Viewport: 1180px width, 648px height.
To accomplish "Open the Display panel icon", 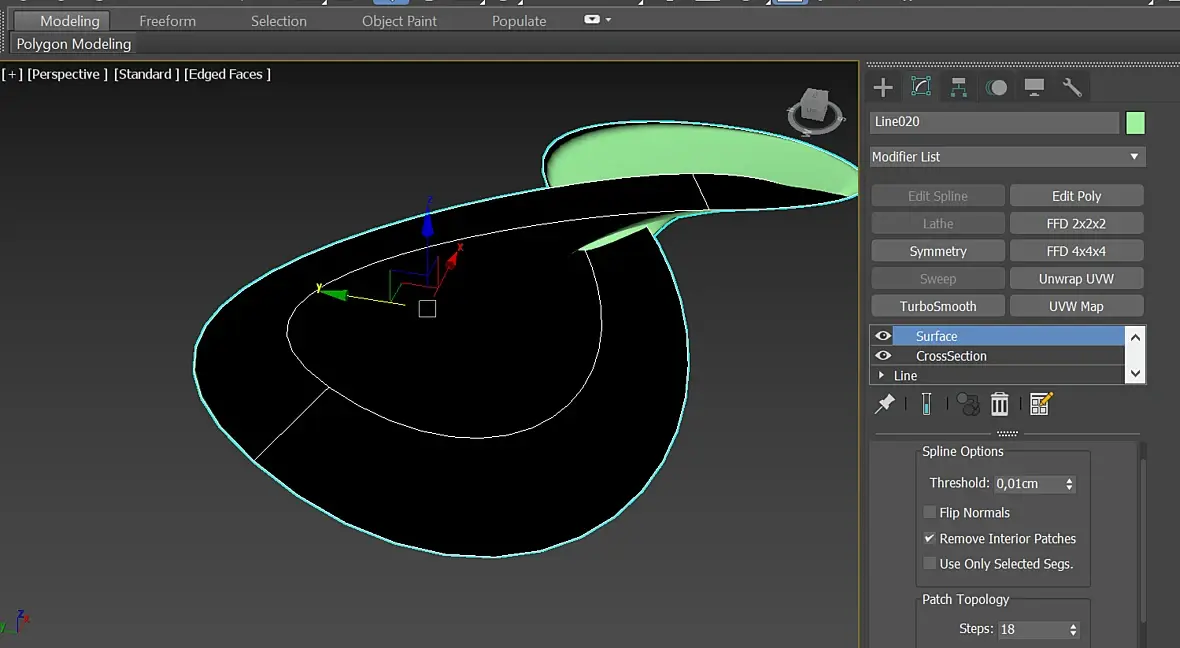I will (x=1034, y=88).
